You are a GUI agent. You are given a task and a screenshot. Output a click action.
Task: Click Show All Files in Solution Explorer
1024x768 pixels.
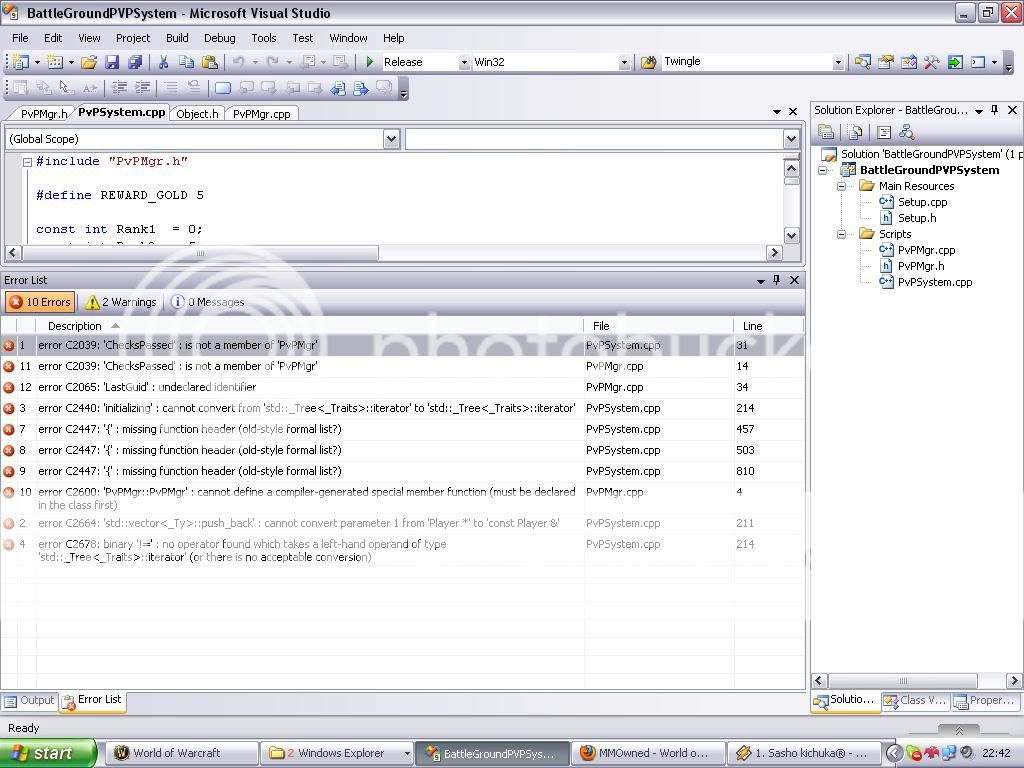click(x=855, y=132)
